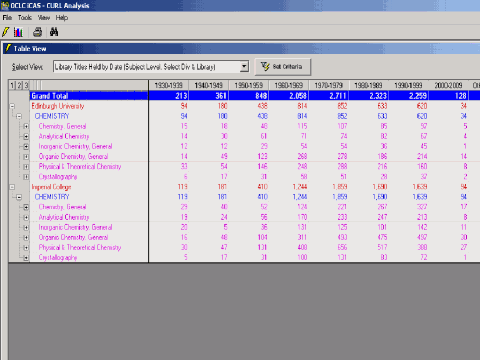Image resolution: width=480 pixels, height=360 pixels.
Task: Open the bar chart view icon
Action: pos(18,32)
